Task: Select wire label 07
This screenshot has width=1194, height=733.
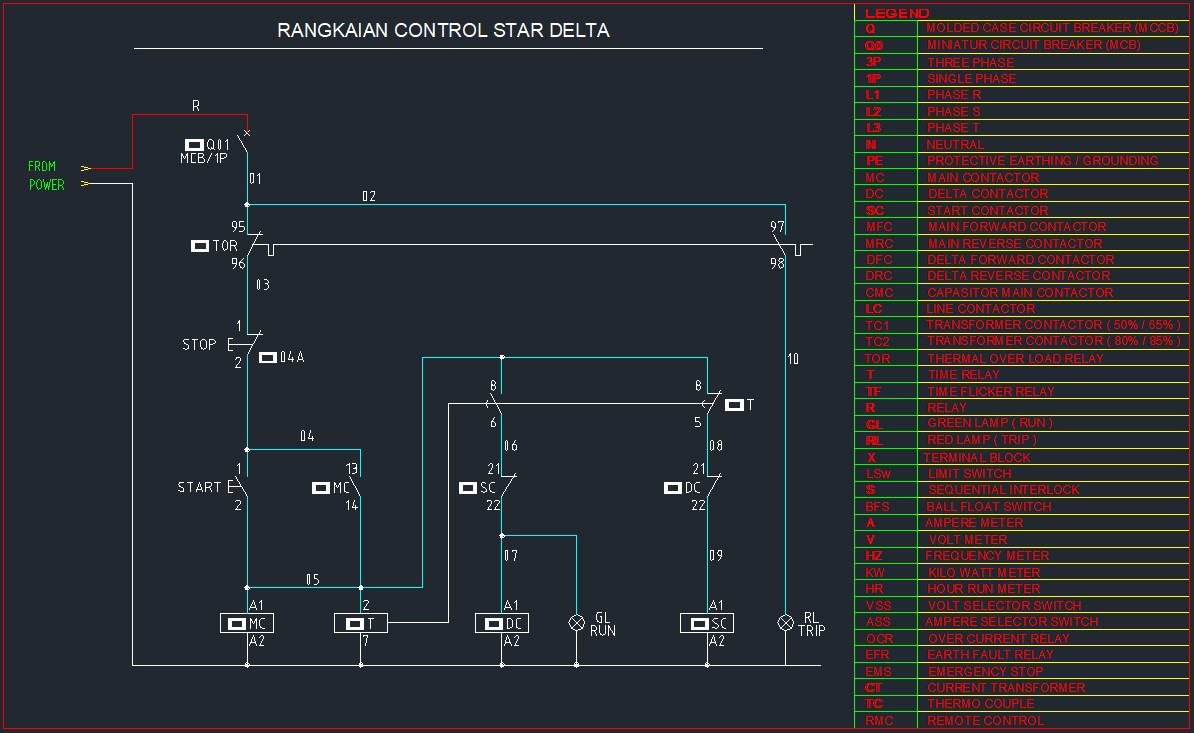Action: 511,556
